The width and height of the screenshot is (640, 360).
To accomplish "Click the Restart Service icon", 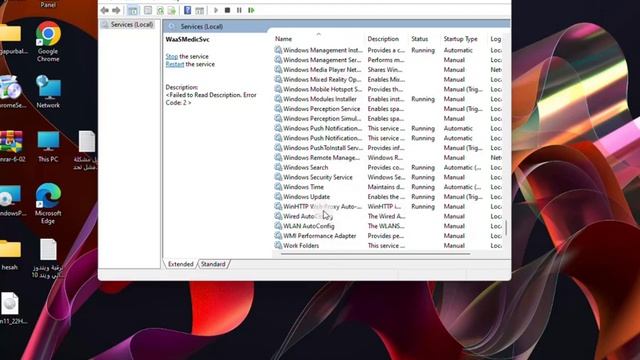I will coord(251,10).
